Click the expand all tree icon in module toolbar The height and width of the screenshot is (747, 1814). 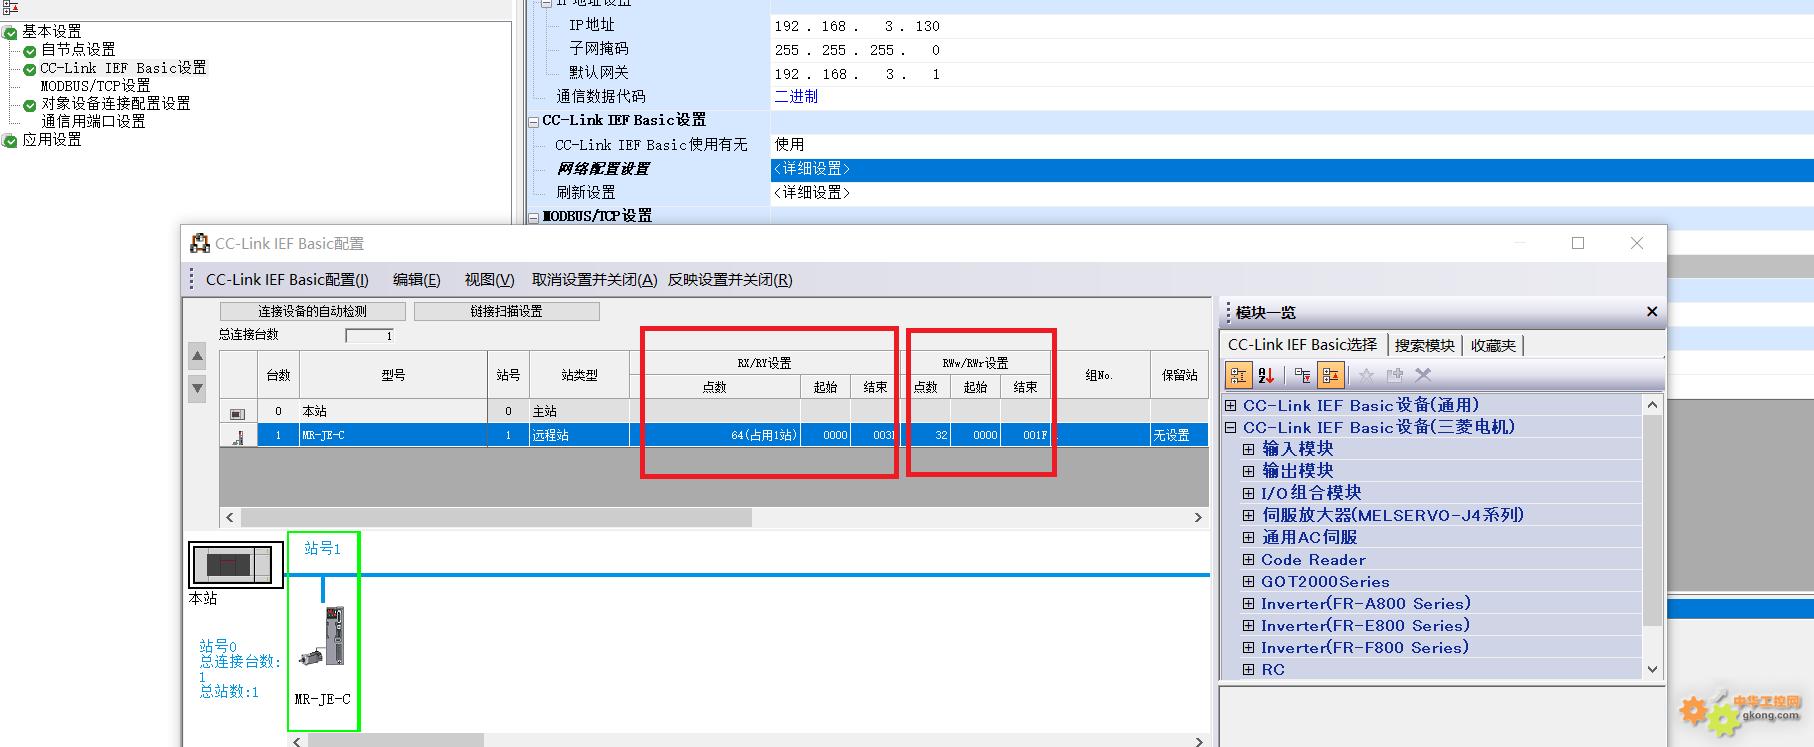[x=1302, y=376]
